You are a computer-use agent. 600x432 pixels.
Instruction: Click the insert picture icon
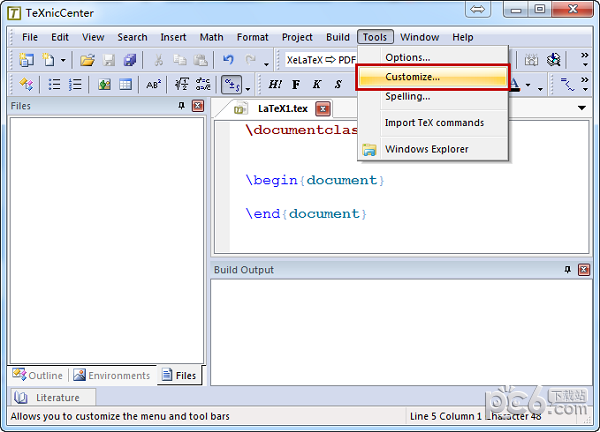click(x=104, y=84)
